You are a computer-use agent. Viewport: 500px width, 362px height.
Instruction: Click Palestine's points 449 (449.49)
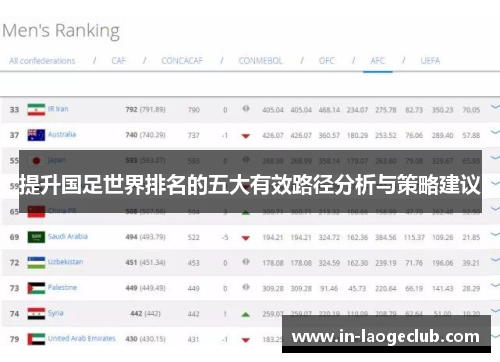click(x=145, y=288)
